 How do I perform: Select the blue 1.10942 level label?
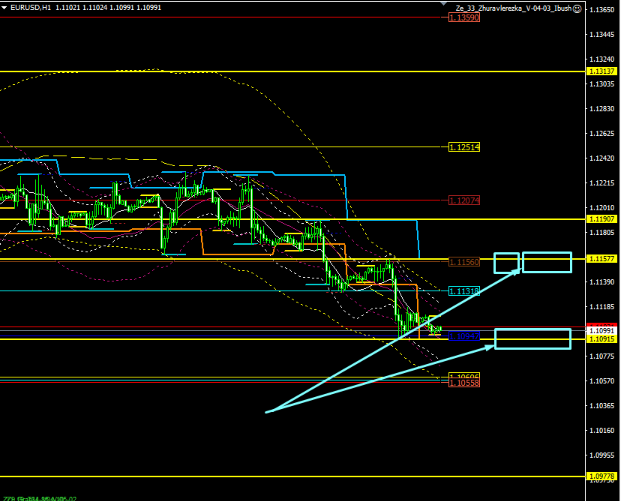(x=463, y=336)
